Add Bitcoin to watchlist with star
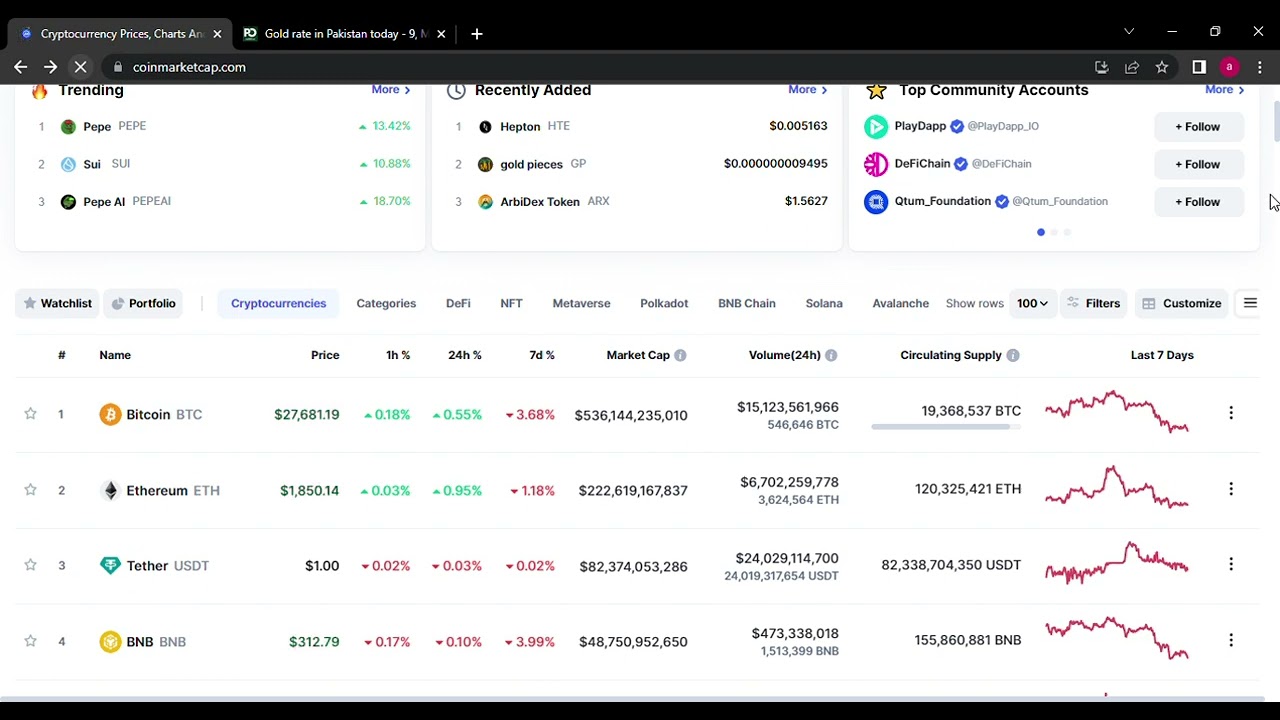The image size is (1280, 720). (x=30, y=414)
